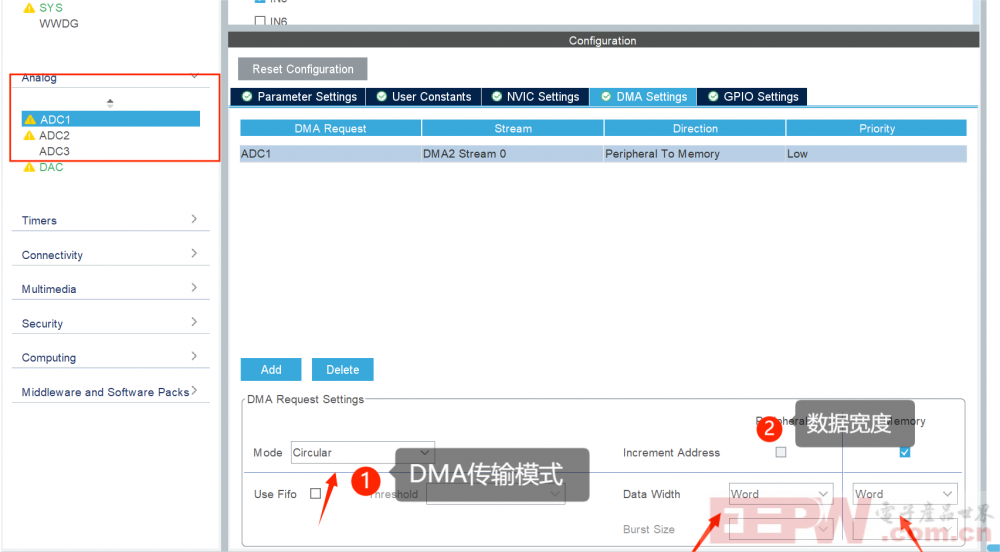Image resolution: width=1000 pixels, height=552 pixels.
Task: Select the SYS entry in sidebar
Action: tap(51, 8)
